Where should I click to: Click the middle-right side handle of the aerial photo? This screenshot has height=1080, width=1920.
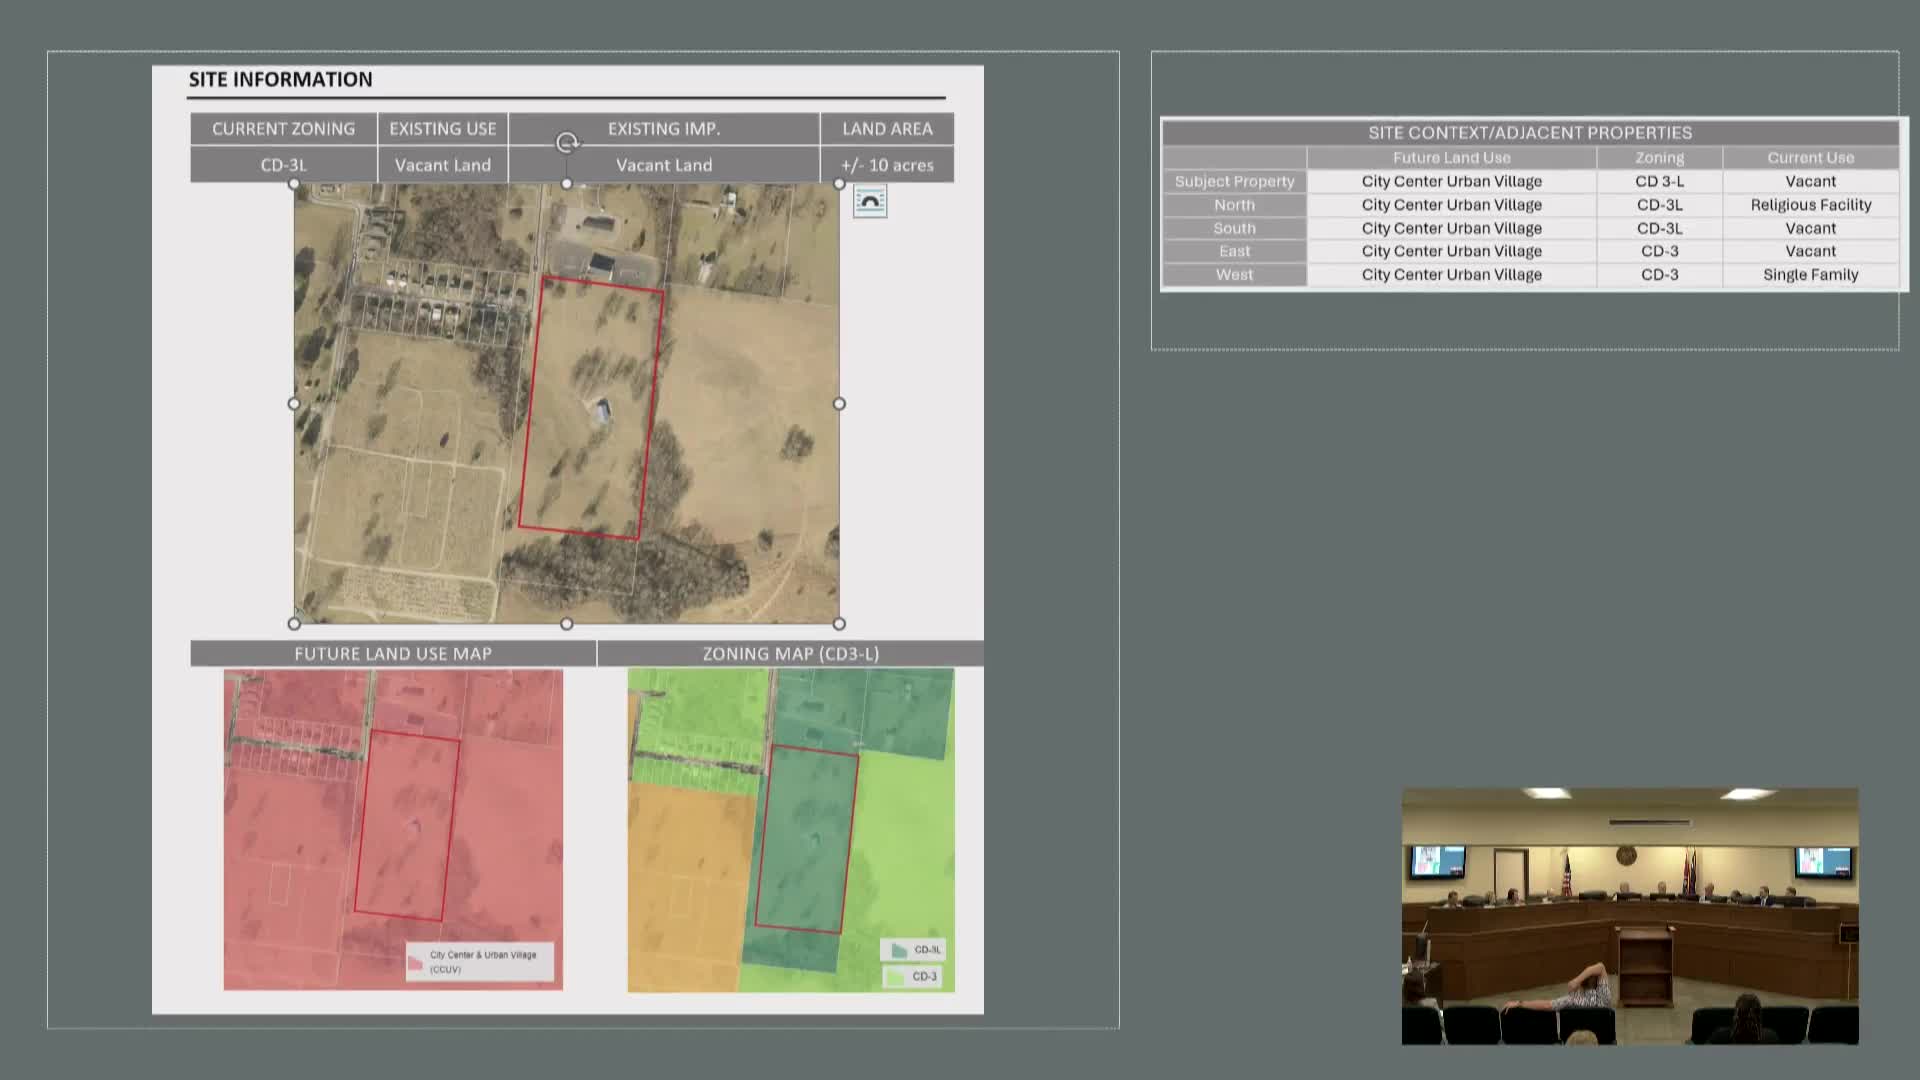(x=839, y=404)
